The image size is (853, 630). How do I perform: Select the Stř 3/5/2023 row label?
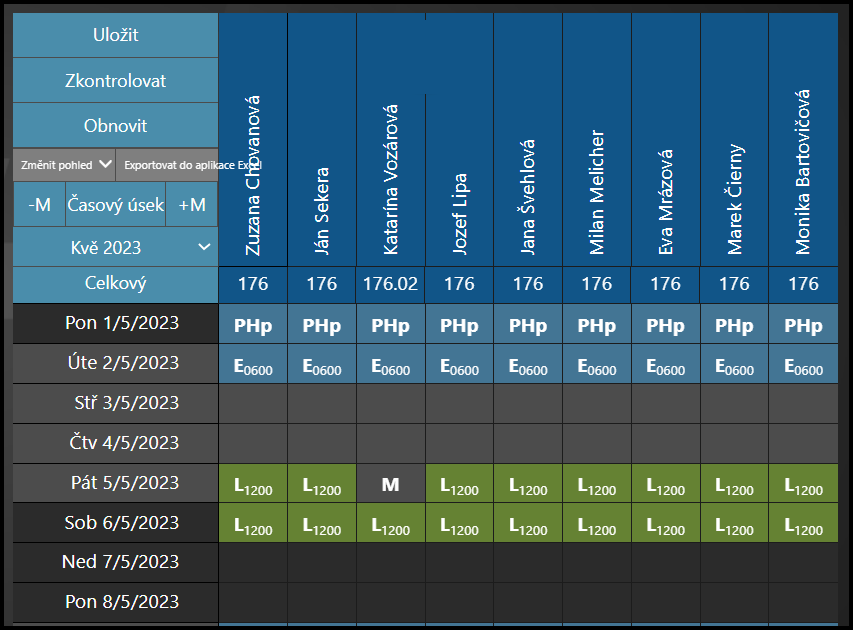pyautogui.click(x=115, y=403)
